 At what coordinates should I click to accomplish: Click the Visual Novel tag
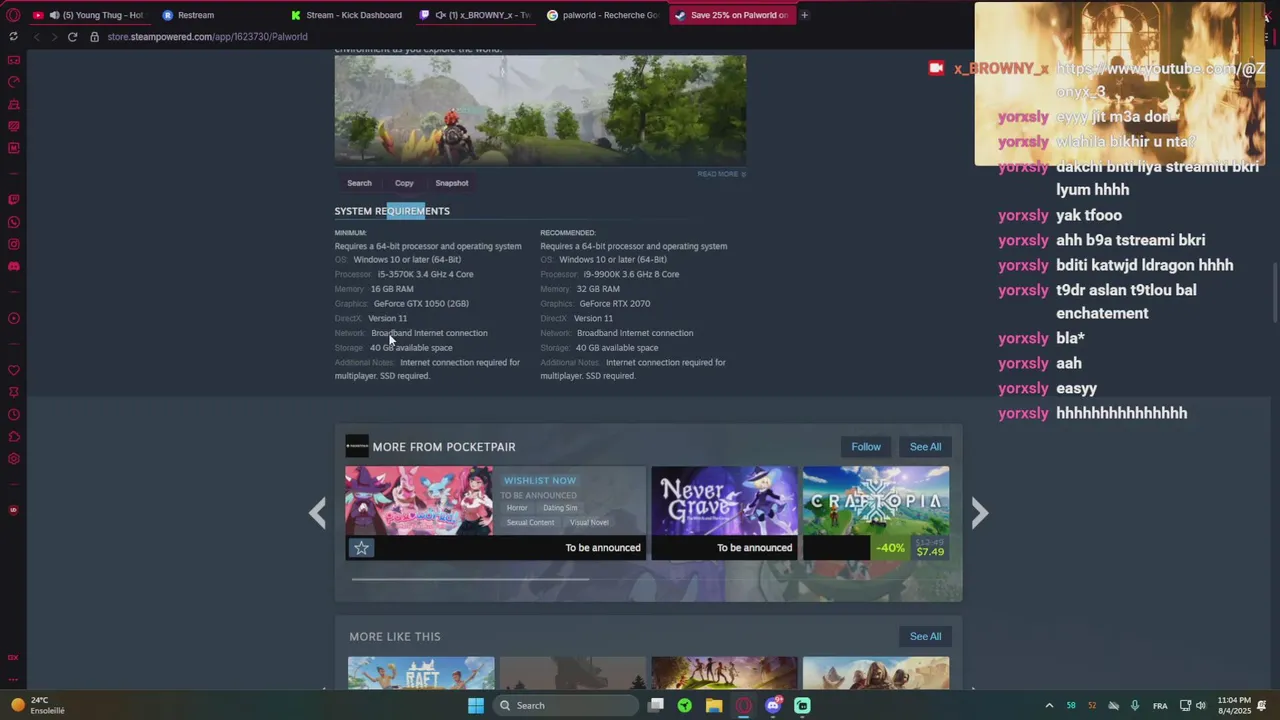click(589, 522)
